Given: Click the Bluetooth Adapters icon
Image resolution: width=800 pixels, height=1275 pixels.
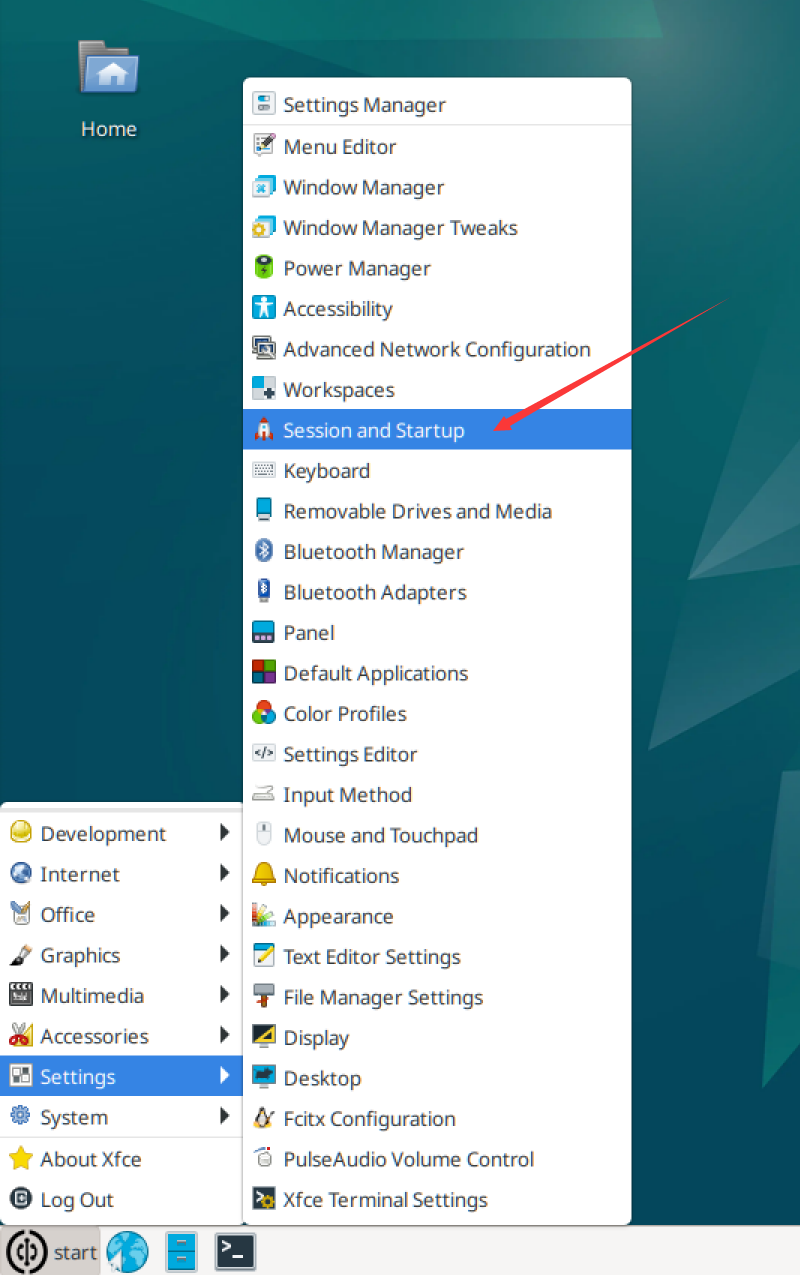Looking at the screenshot, I should click(x=264, y=592).
